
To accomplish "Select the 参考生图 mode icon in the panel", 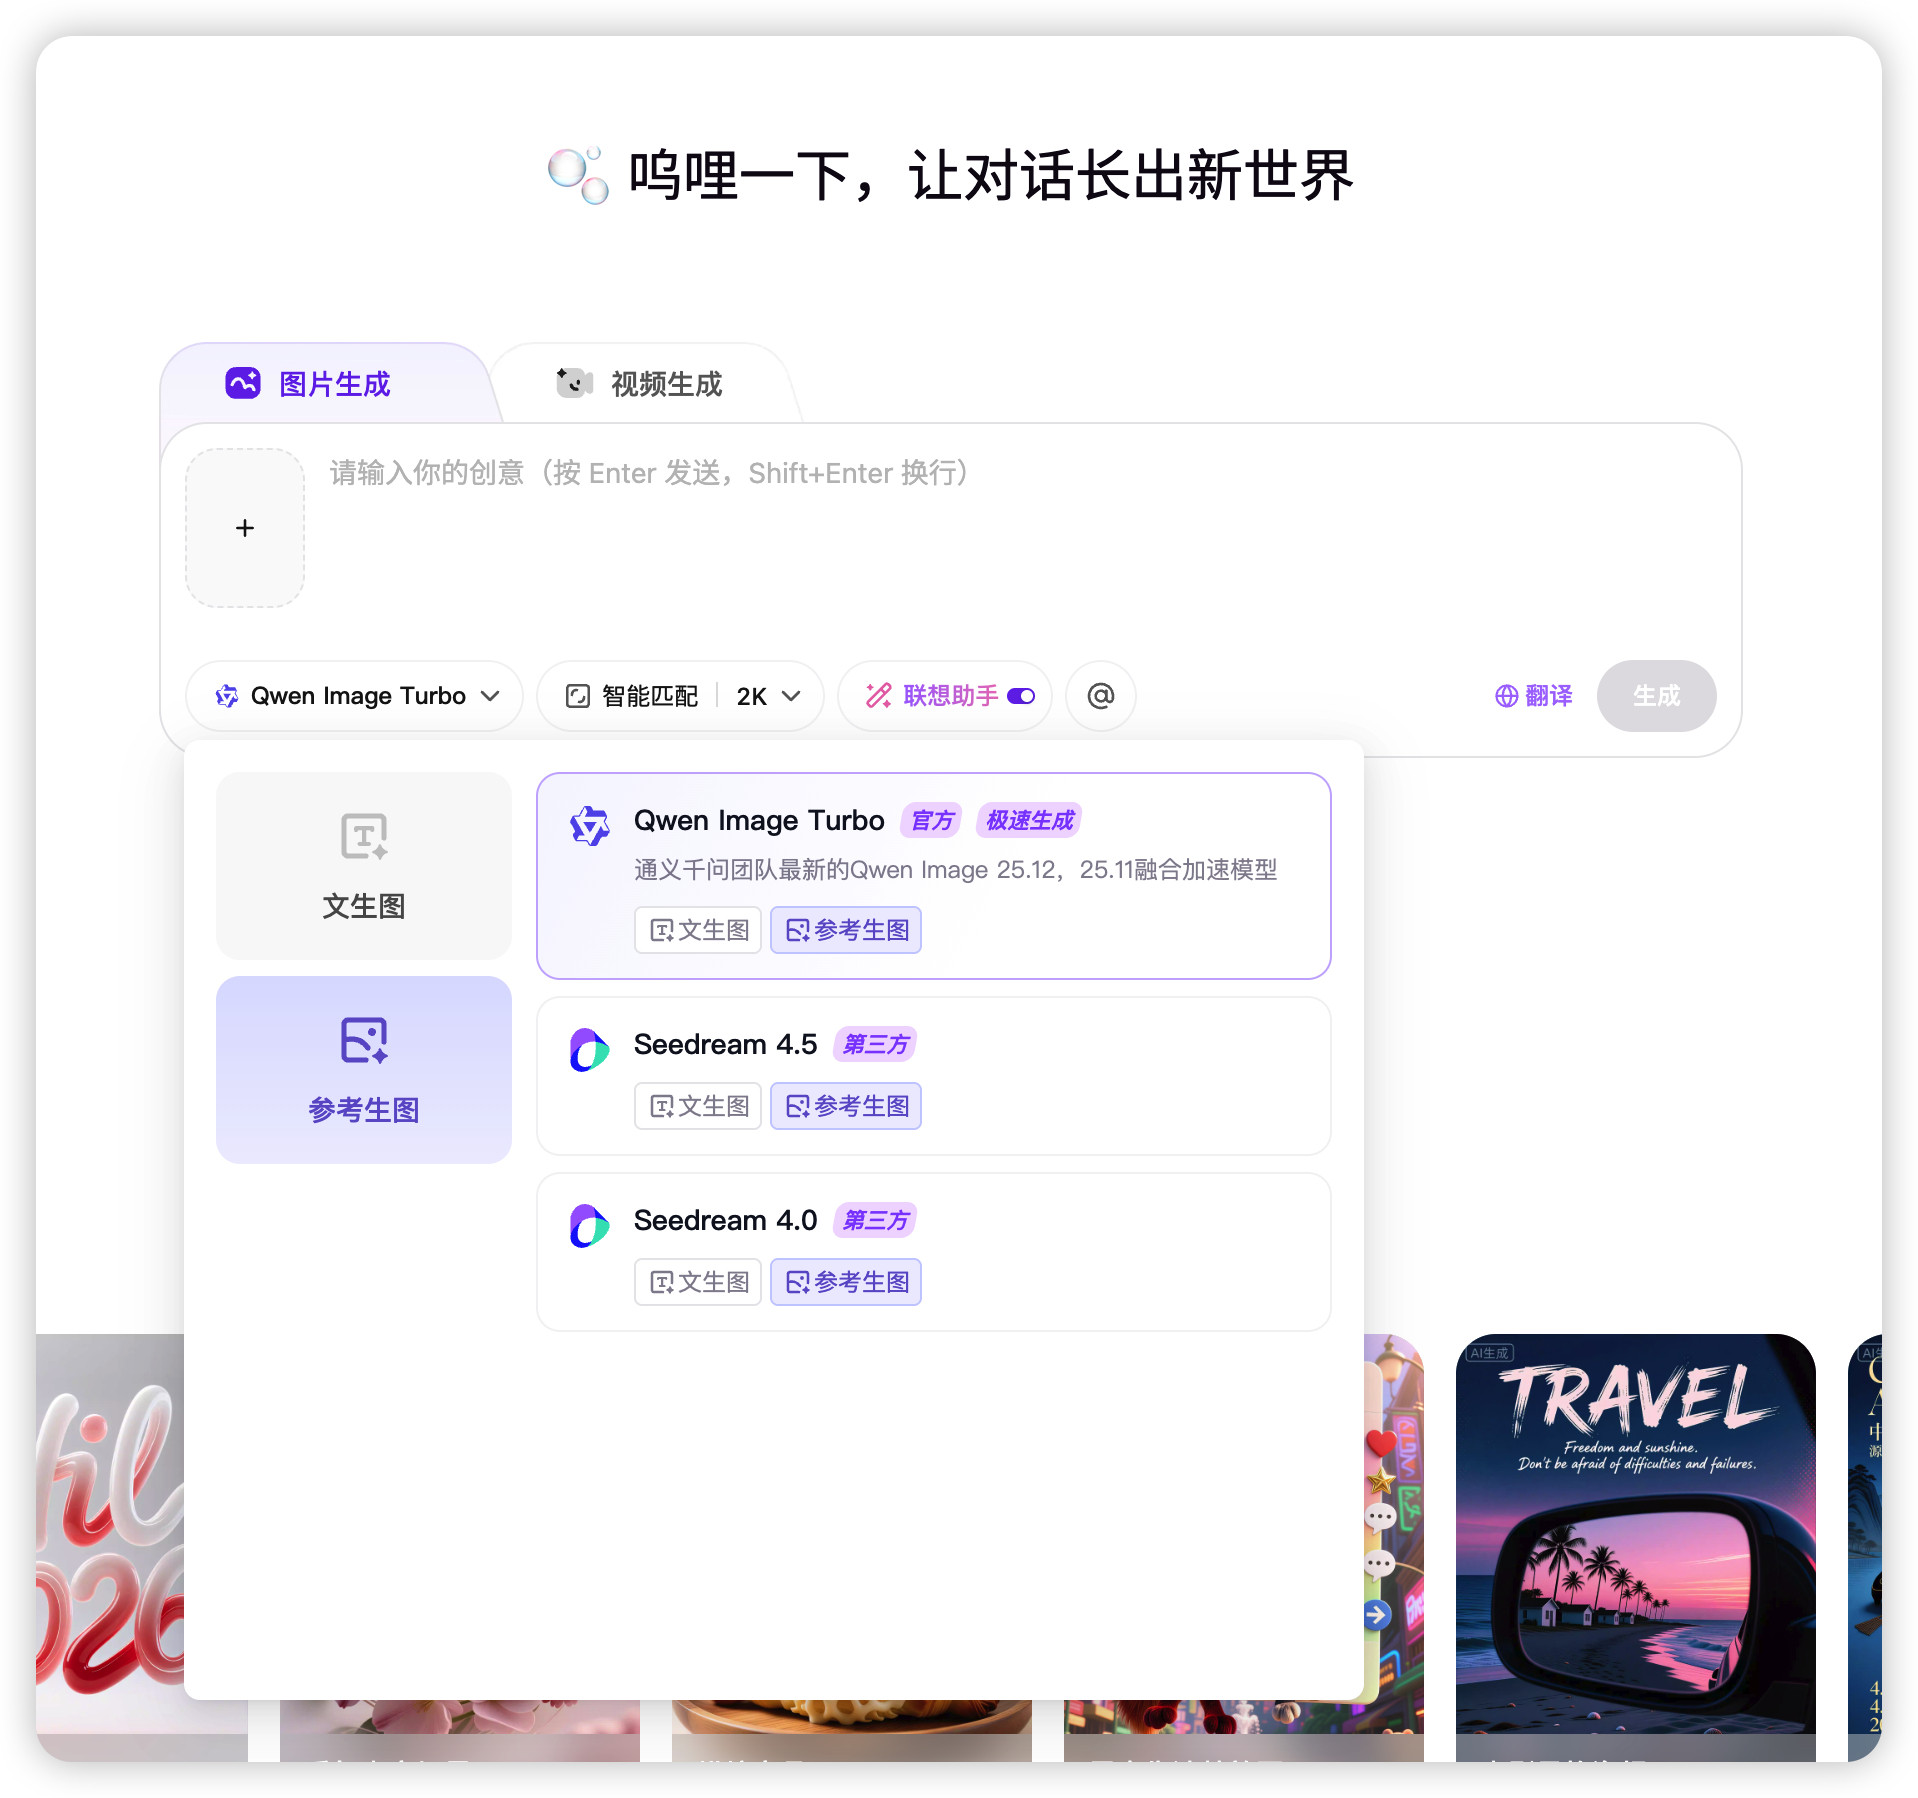I will click(x=363, y=1044).
